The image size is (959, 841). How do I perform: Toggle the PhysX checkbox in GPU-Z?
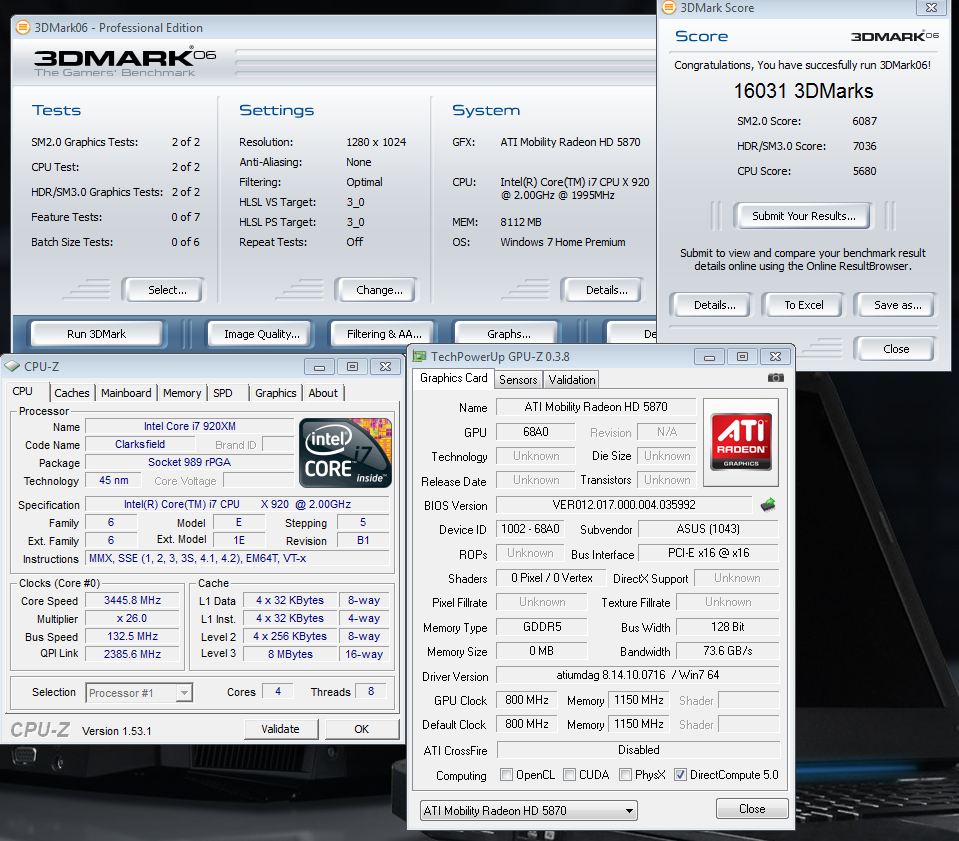(625, 775)
